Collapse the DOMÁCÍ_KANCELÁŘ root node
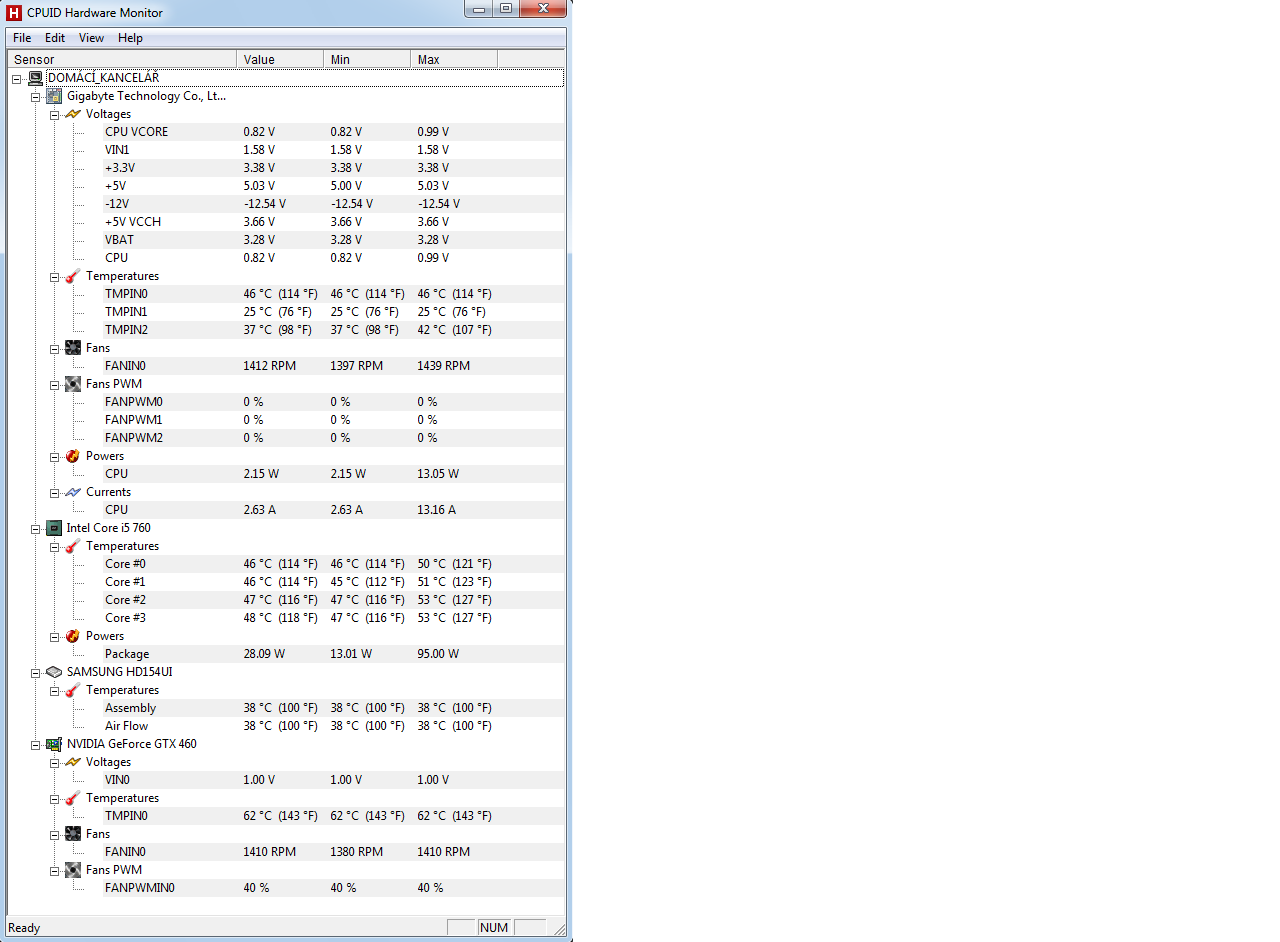This screenshot has width=1280, height=942. pos(17,78)
